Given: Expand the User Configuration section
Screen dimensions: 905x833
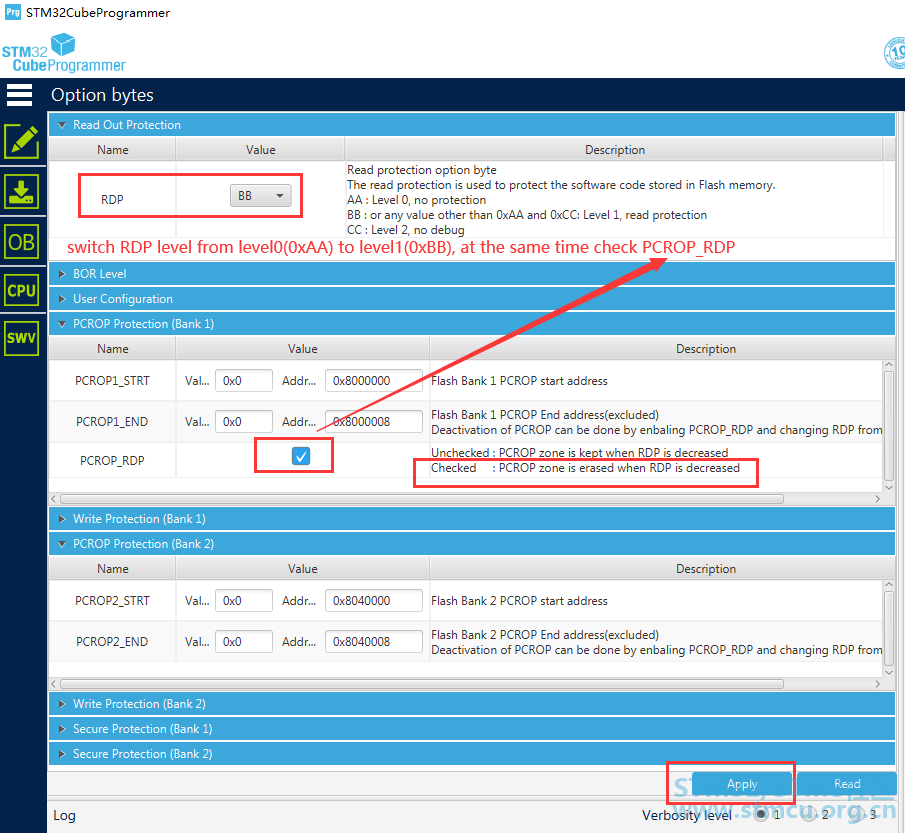Looking at the screenshot, I should 472,299.
